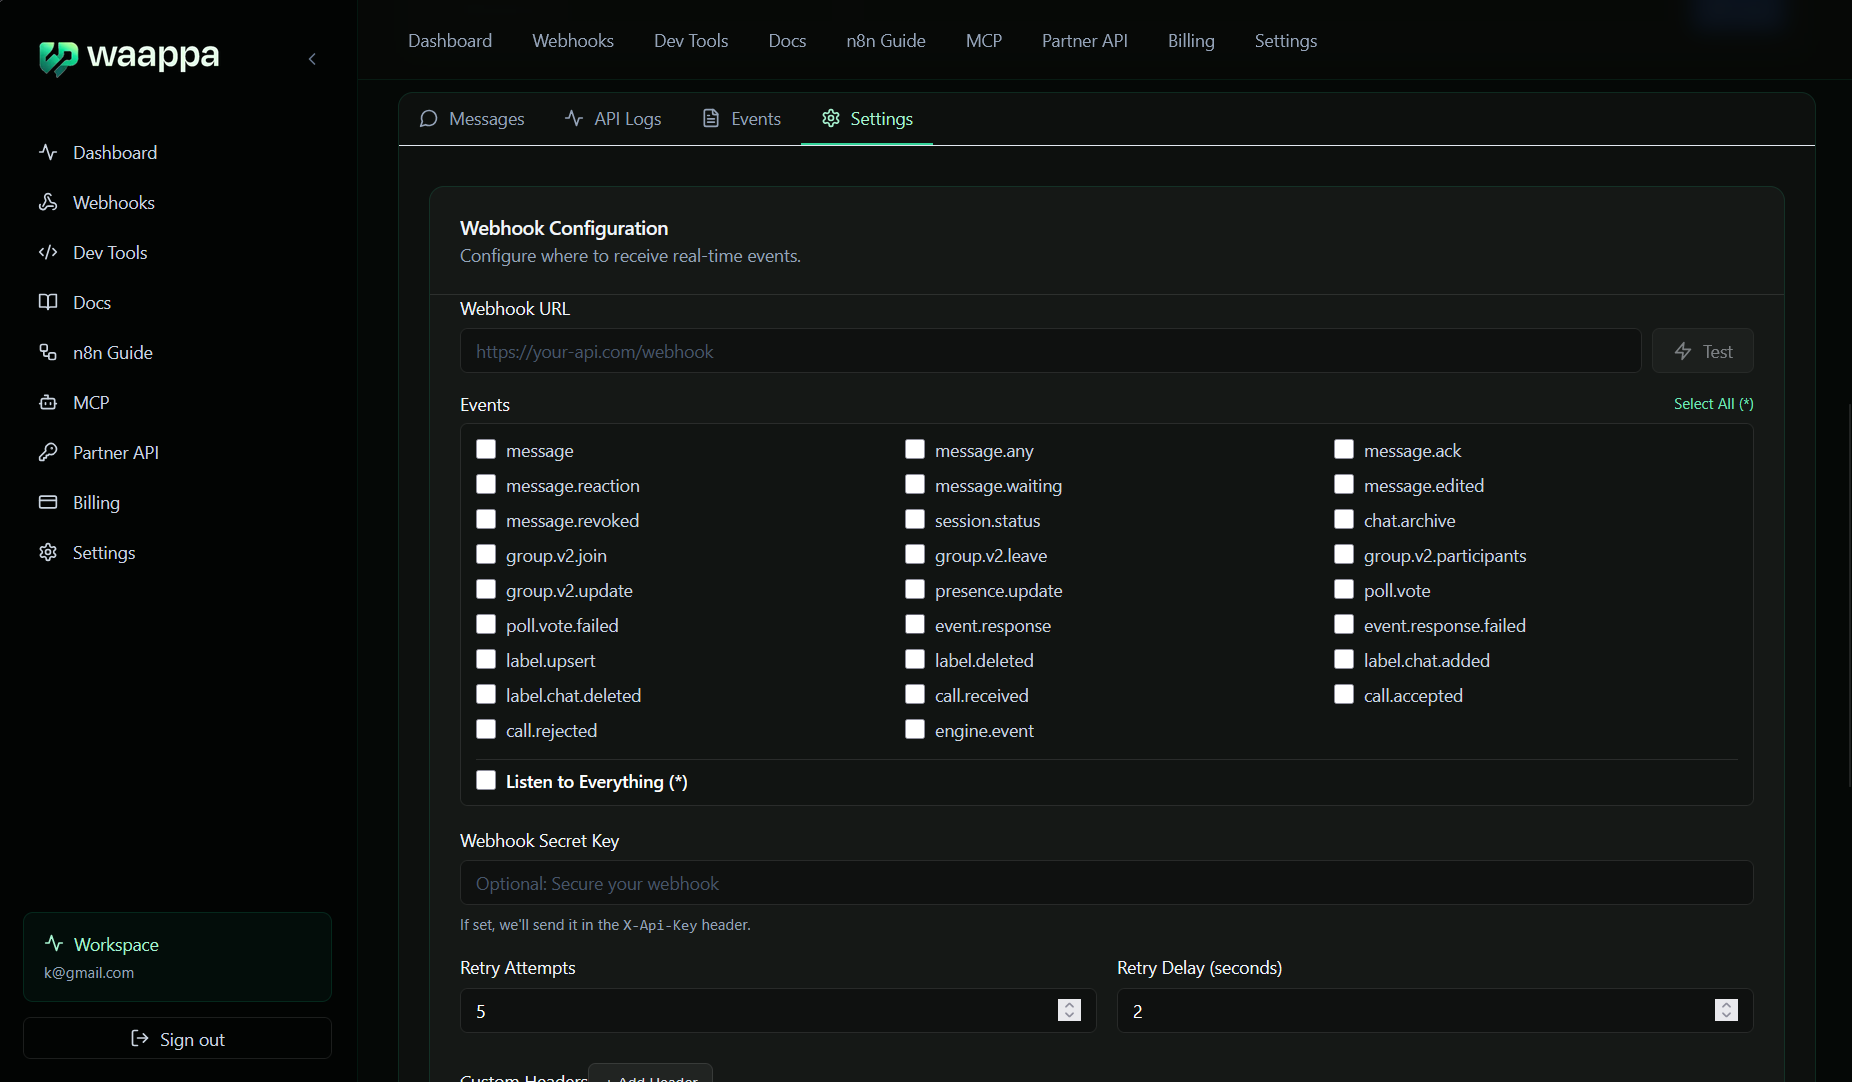Click the Workspace activity icon

[54, 943]
